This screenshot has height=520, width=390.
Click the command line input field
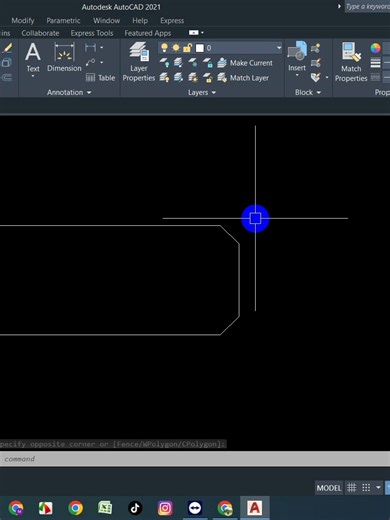point(195,459)
